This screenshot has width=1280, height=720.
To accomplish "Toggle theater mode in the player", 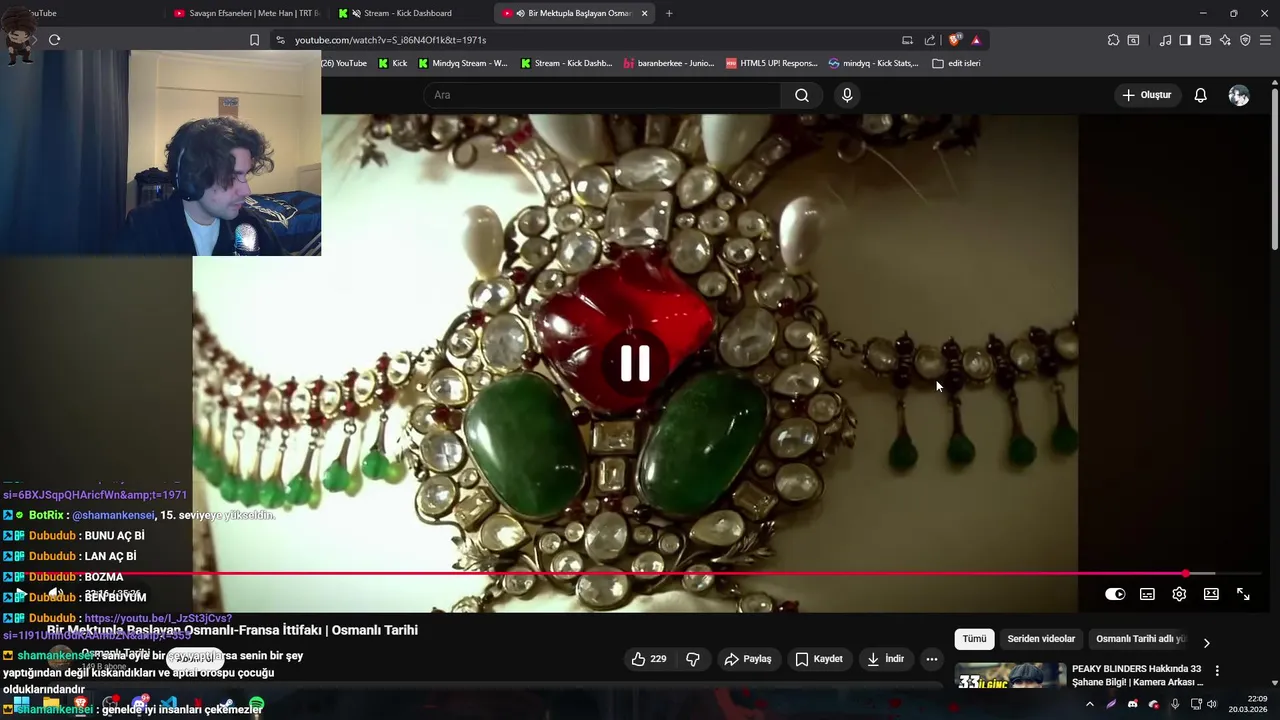I will [x=1211, y=594].
